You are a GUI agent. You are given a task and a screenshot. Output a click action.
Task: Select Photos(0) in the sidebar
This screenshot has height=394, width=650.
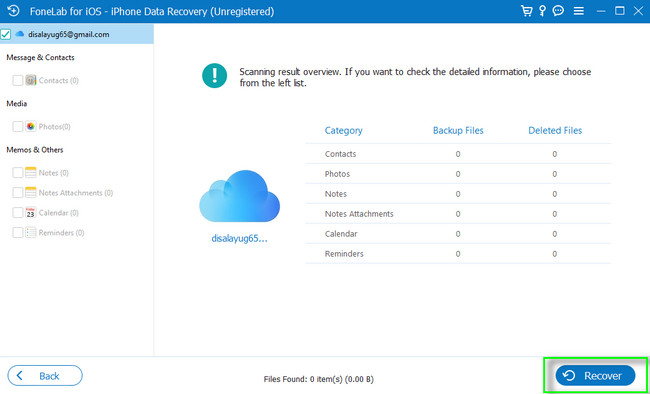coord(54,126)
